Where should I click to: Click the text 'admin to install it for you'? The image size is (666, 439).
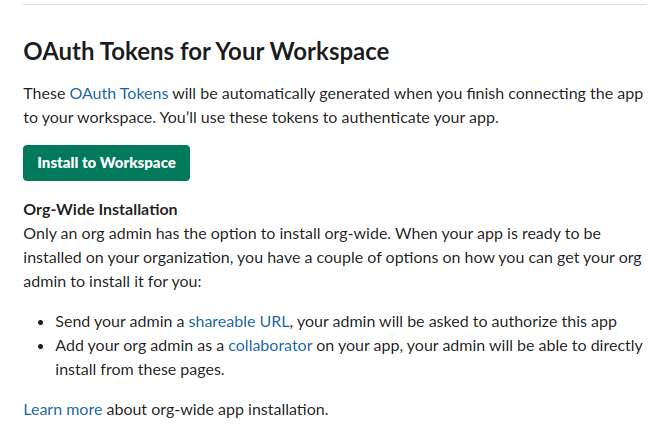[112, 281]
